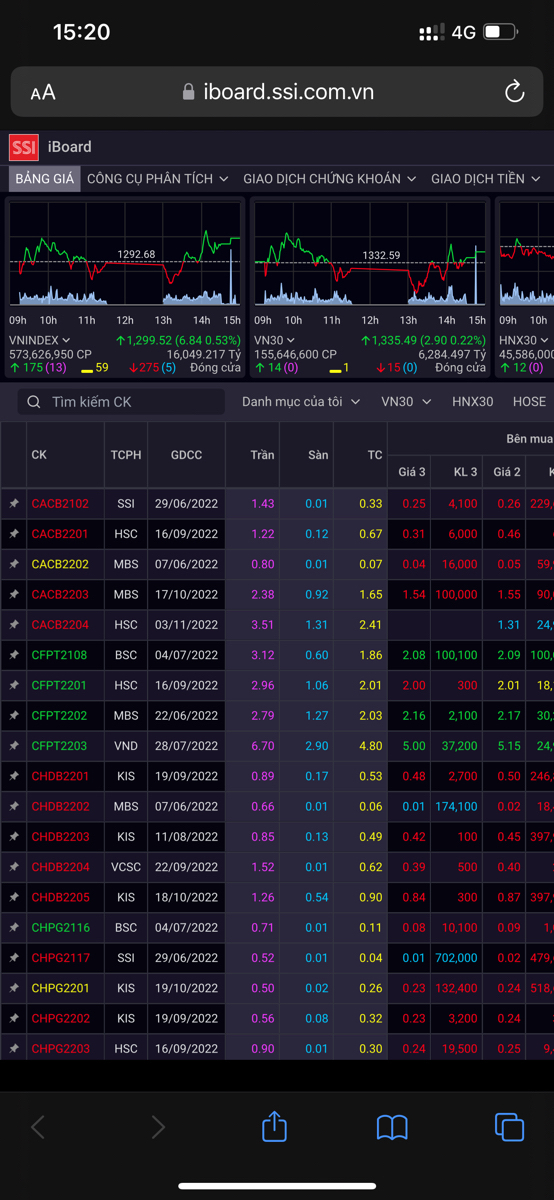Tap the SSI red logo icon
Screen dimensions: 554x1200
(x=24, y=147)
